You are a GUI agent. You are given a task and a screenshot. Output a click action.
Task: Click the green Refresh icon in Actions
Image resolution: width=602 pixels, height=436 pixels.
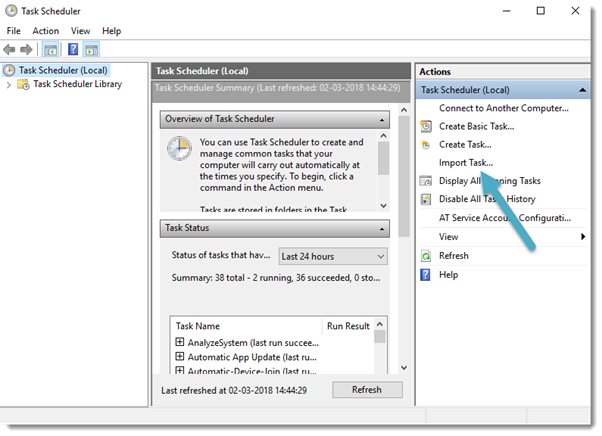coord(426,256)
